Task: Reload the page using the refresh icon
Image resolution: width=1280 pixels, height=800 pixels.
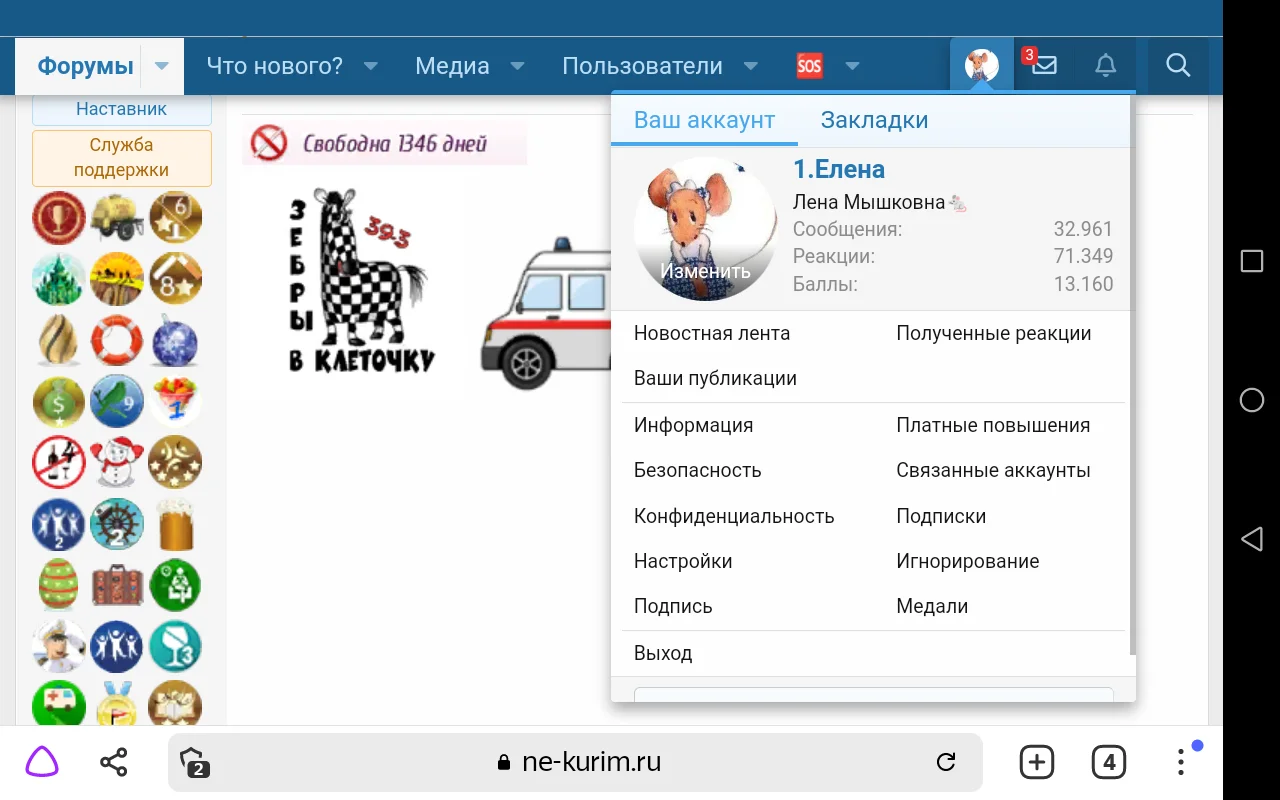Action: 946,761
